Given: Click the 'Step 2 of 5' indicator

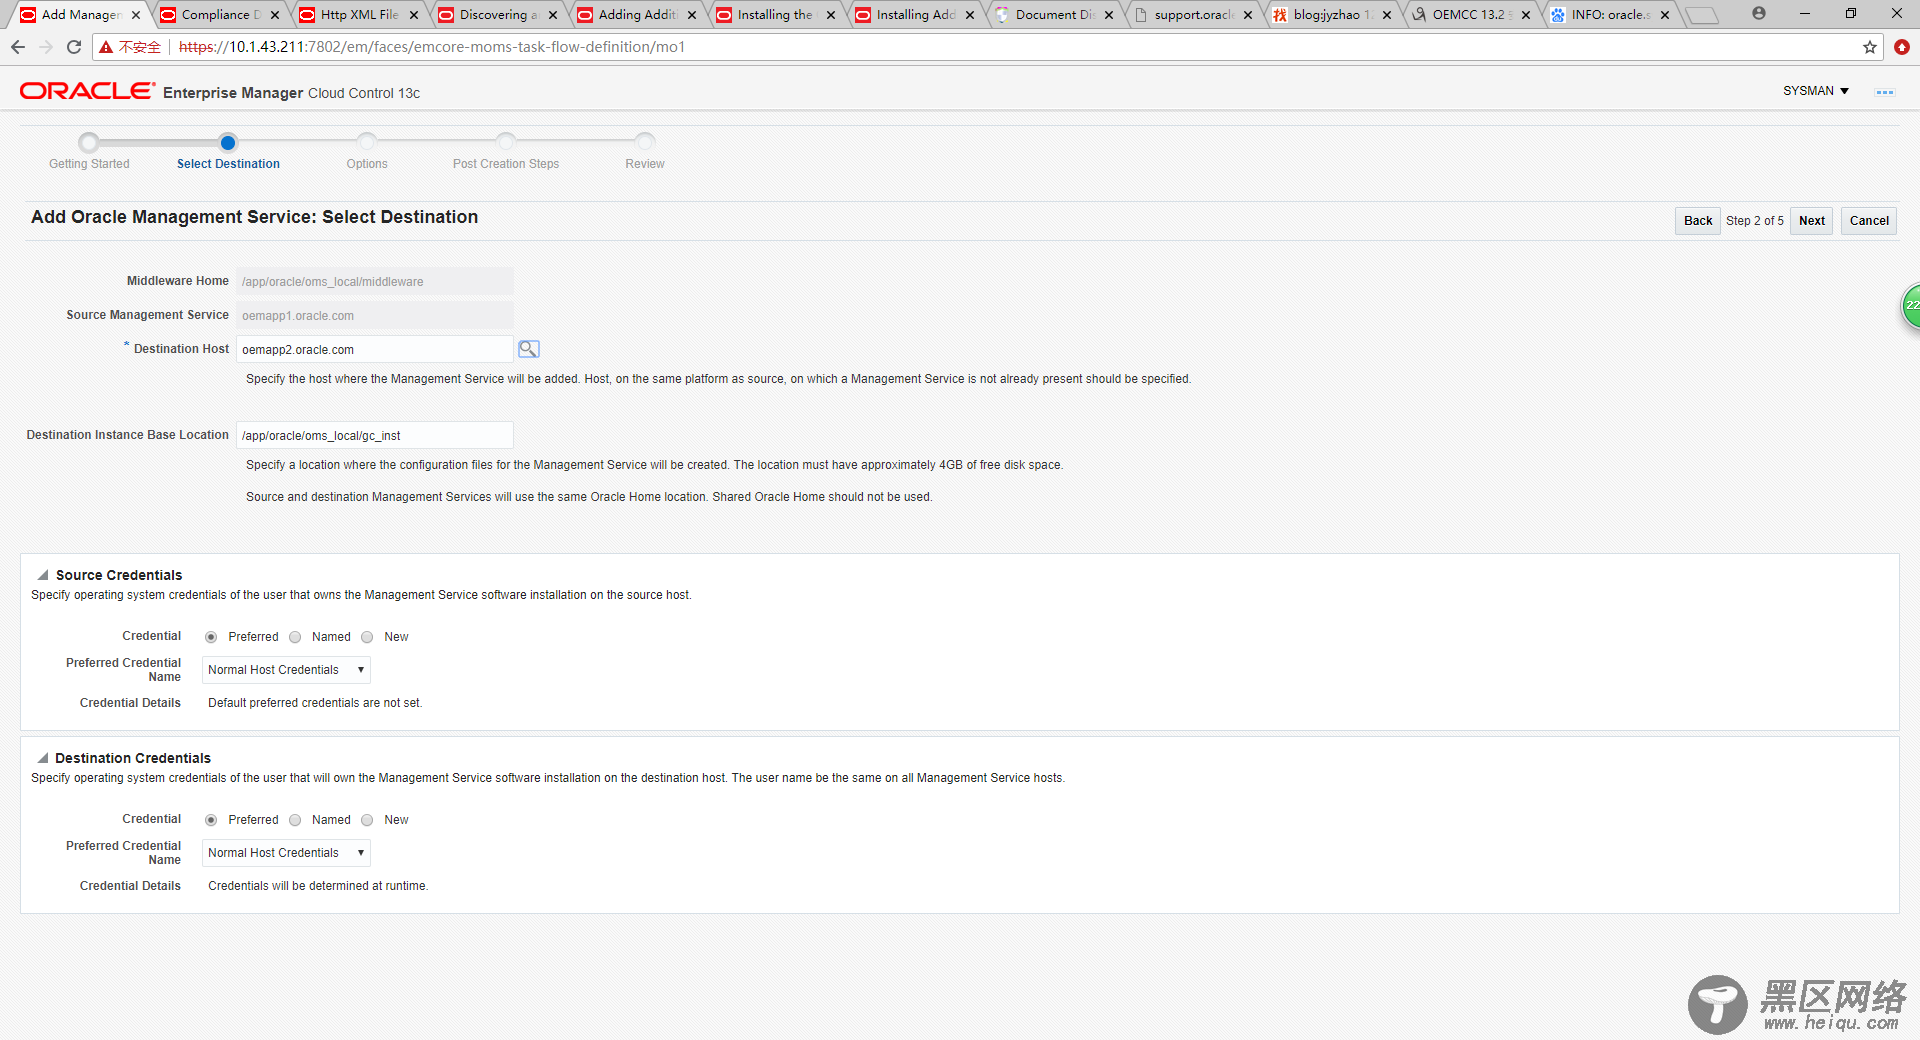Looking at the screenshot, I should pyautogui.click(x=1755, y=221).
